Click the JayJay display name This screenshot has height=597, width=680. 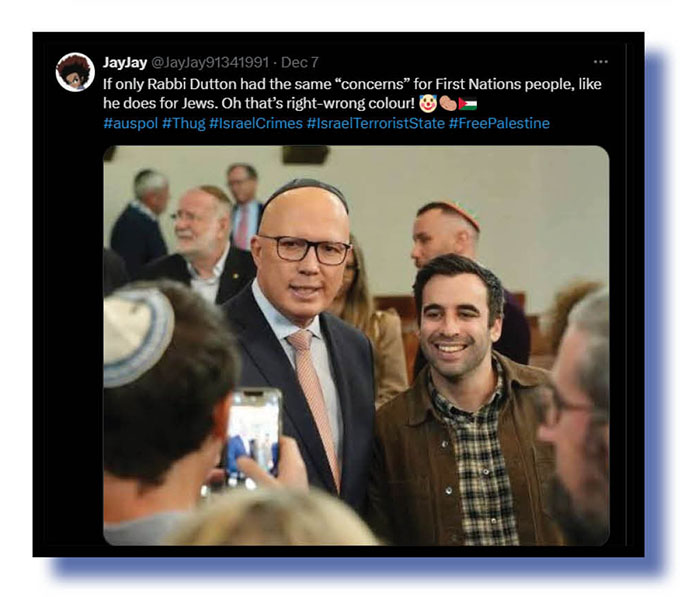tap(125, 62)
